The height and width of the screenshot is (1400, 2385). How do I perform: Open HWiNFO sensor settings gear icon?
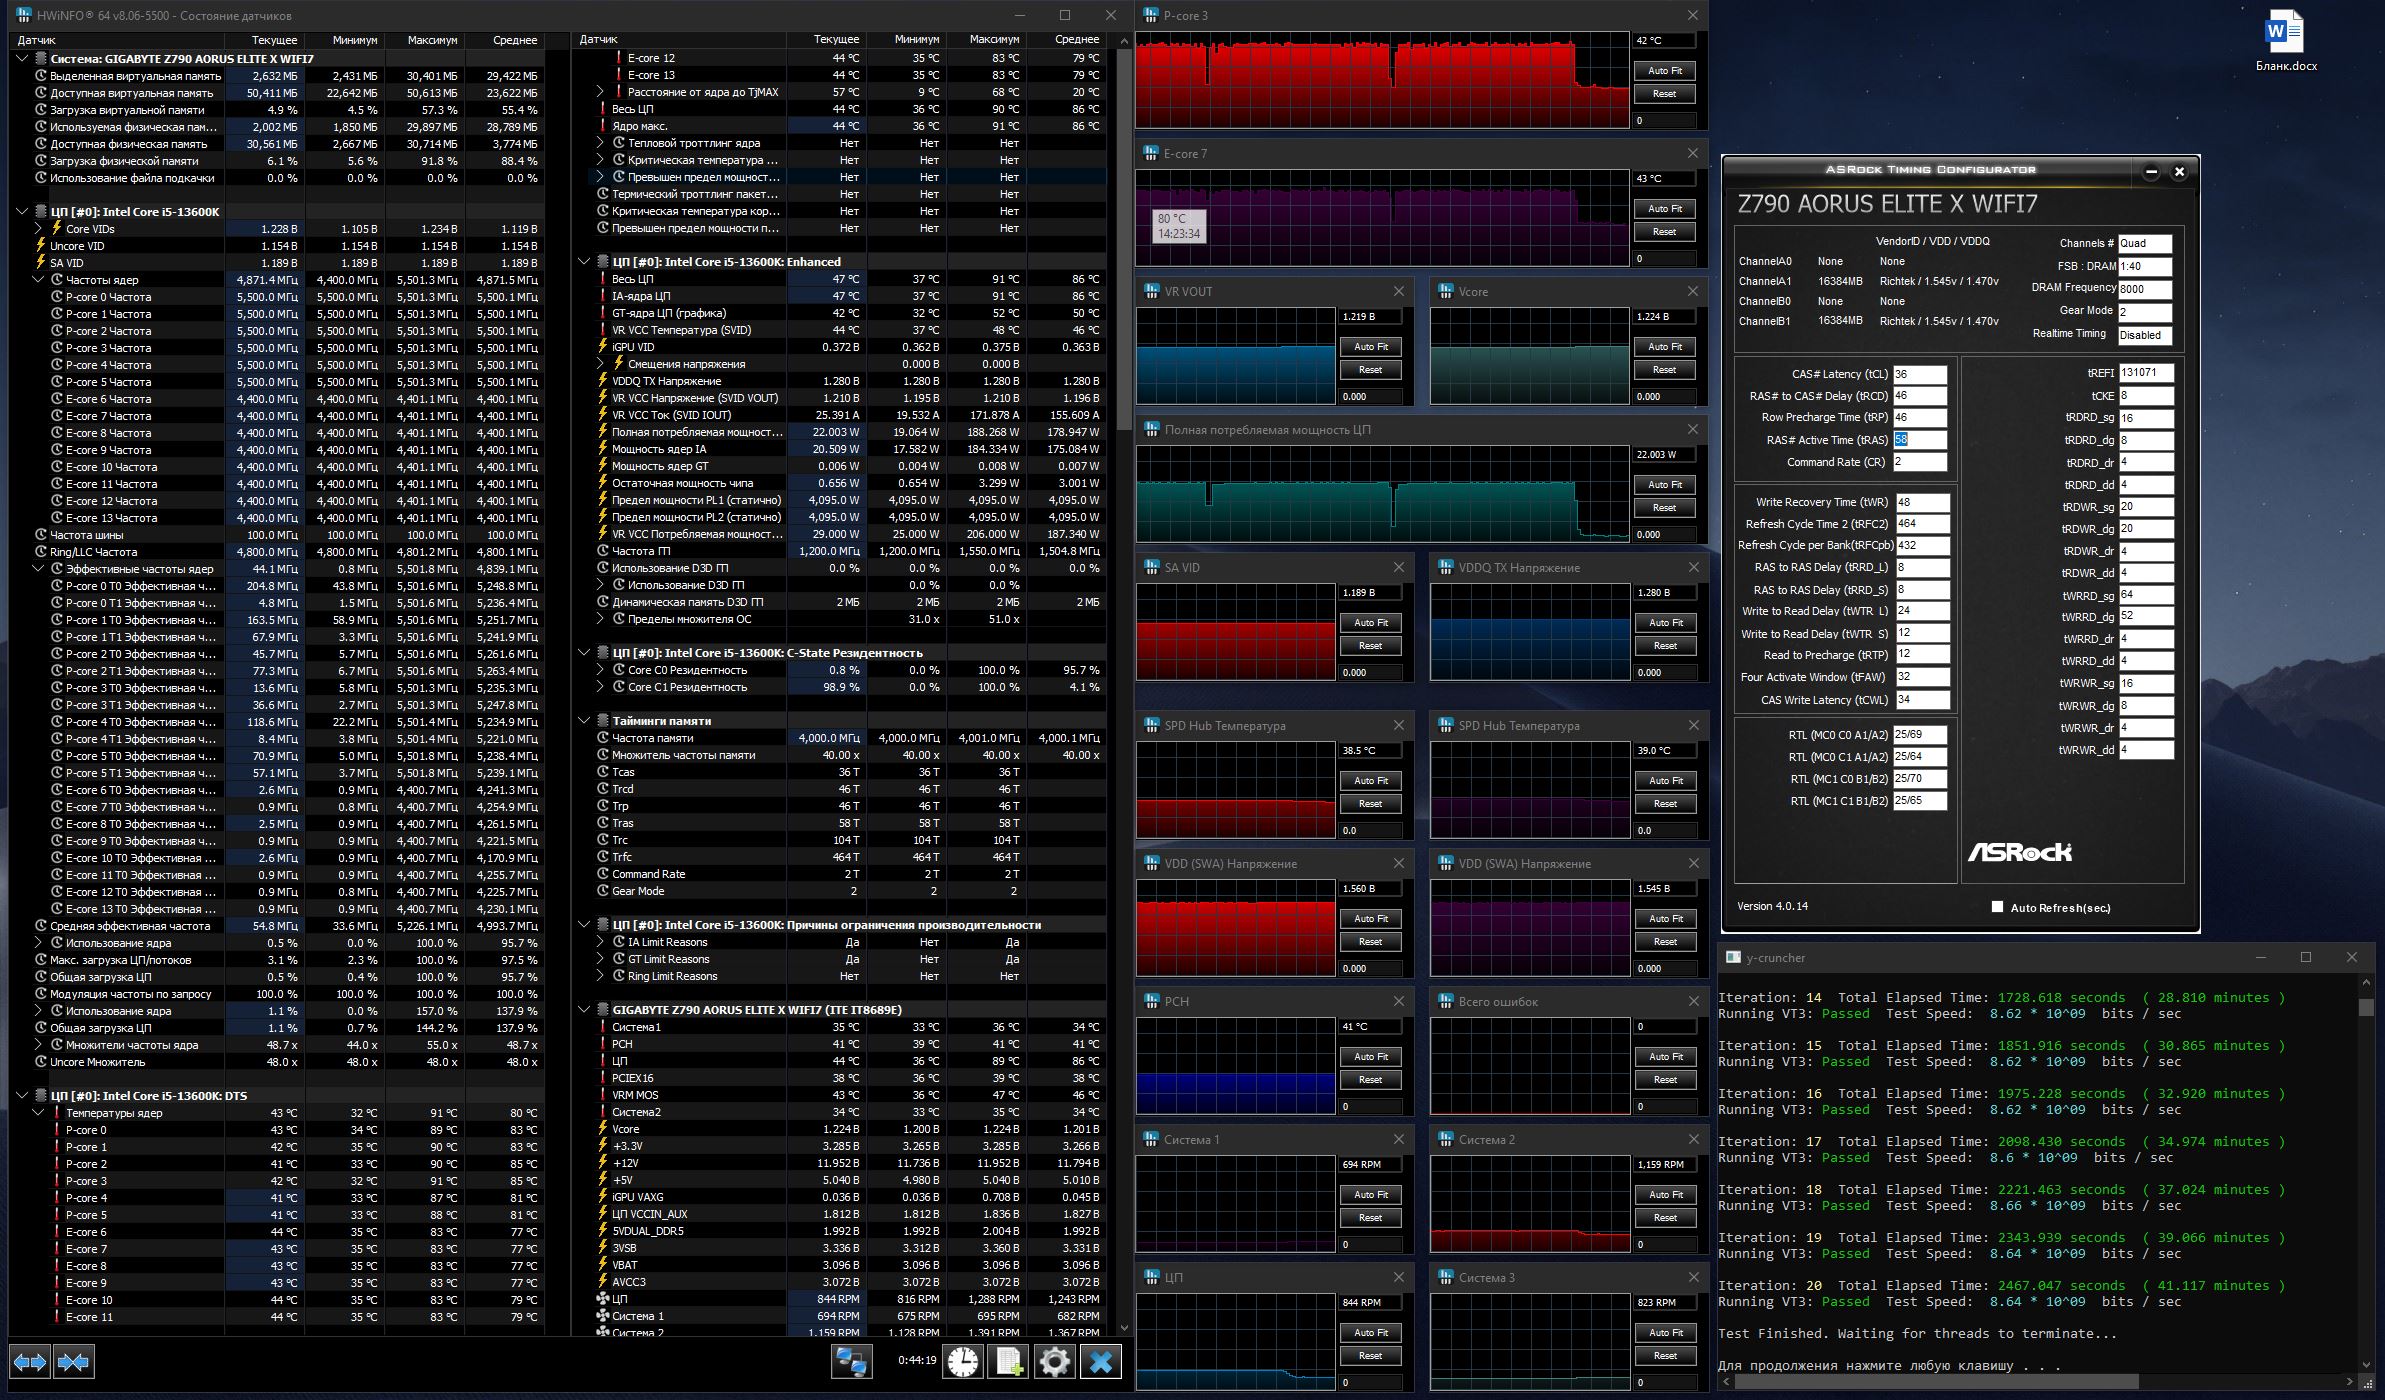click(x=1054, y=1362)
